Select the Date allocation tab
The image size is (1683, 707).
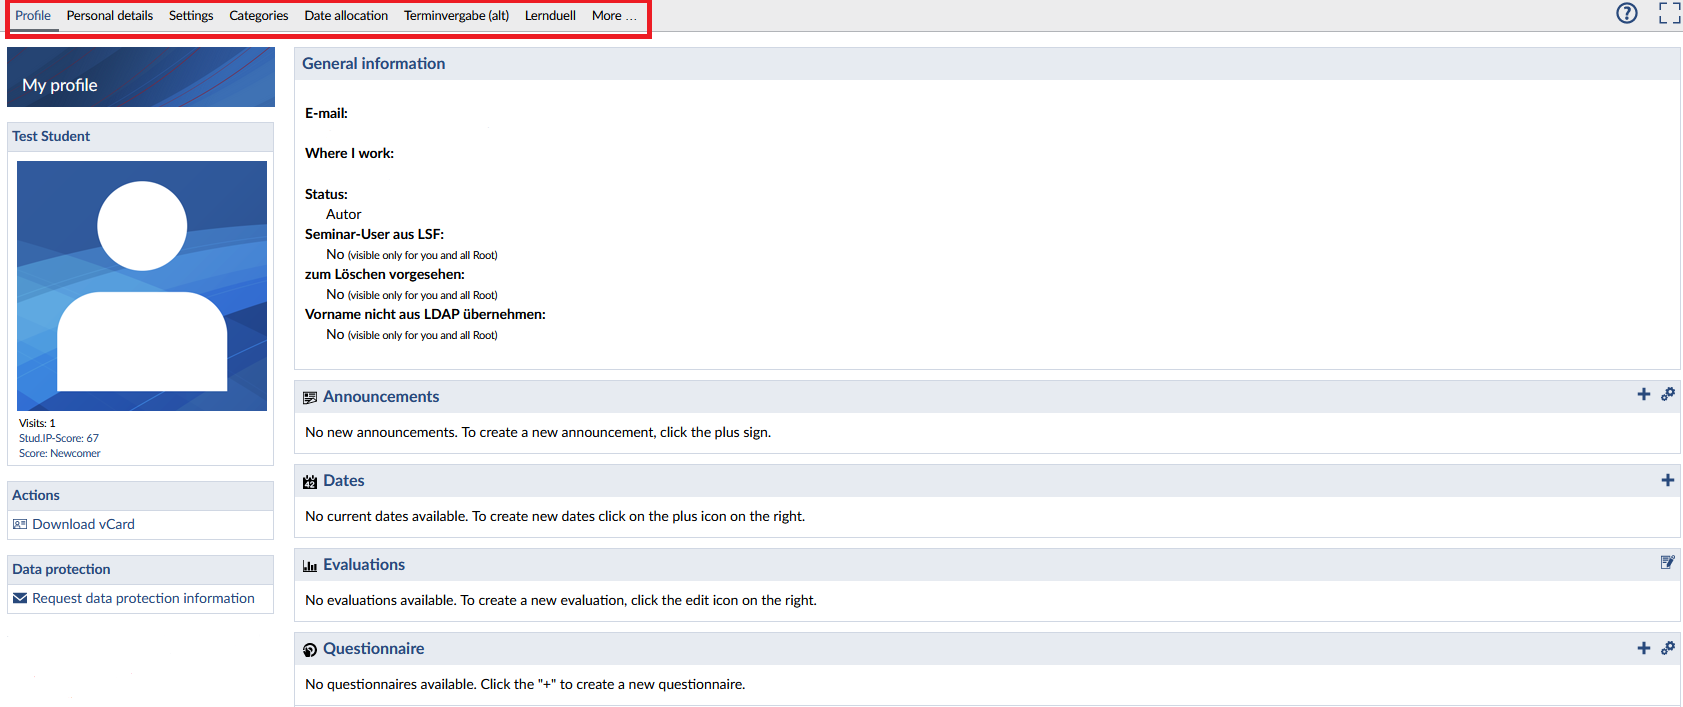[x=346, y=16]
